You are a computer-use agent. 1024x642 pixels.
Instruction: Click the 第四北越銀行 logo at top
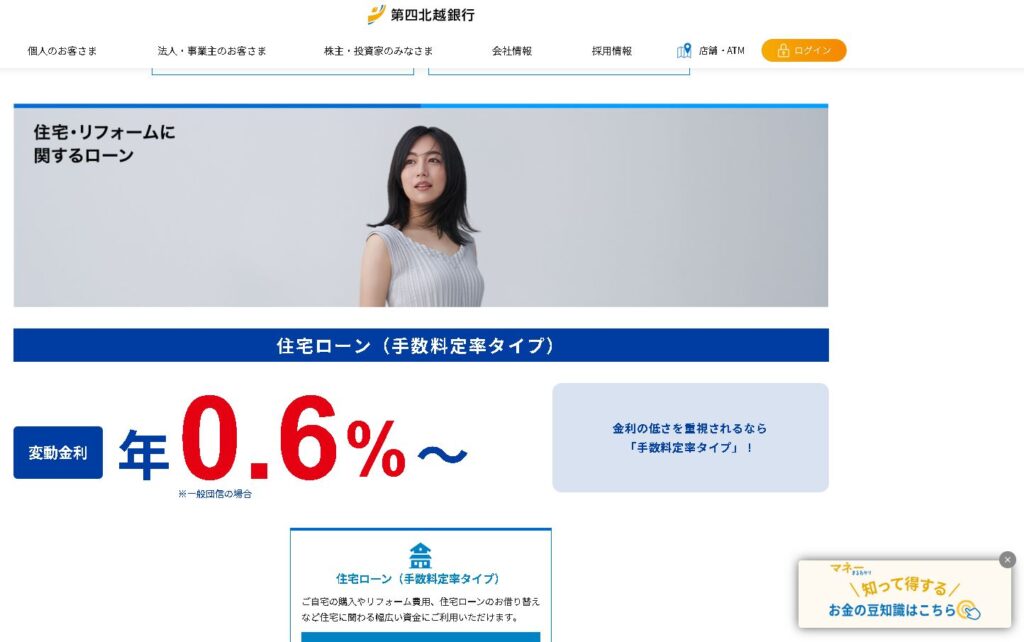[x=421, y=14]
